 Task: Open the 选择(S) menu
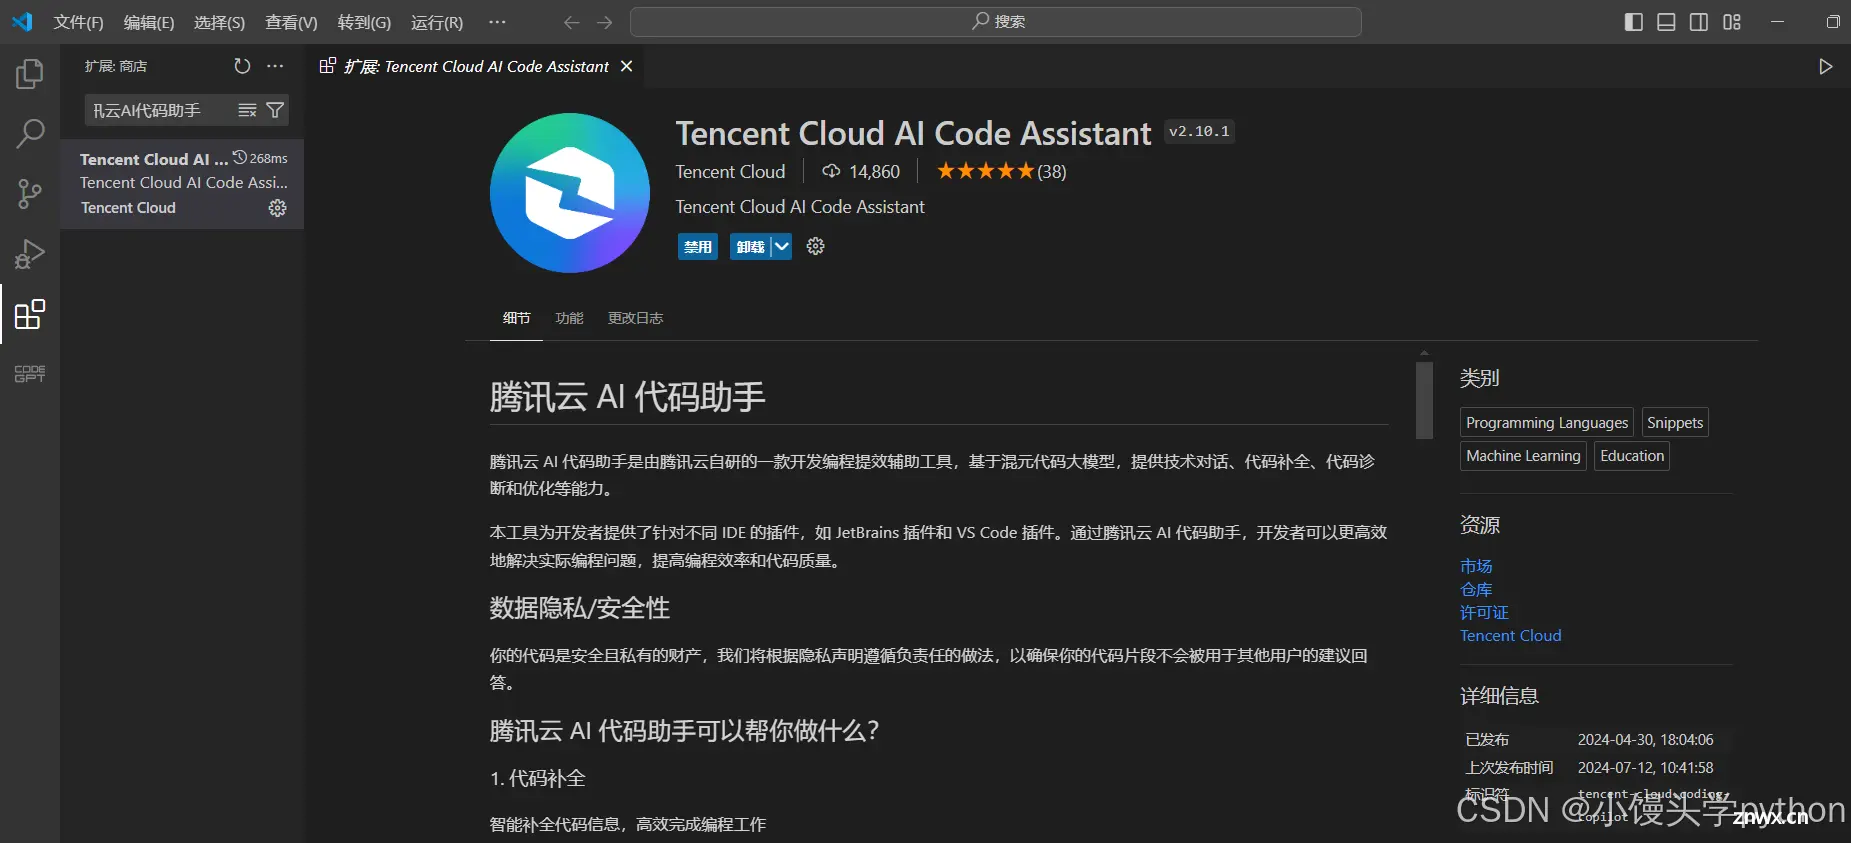[220, 22]
